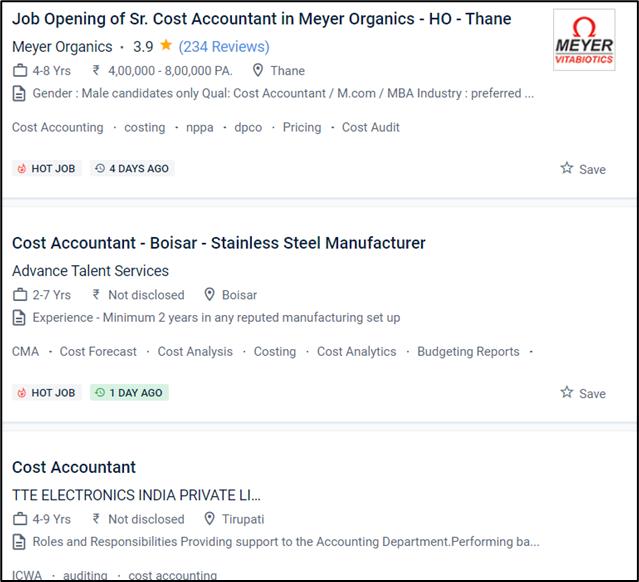
Task: Open the TTE Electronics Cost Accountant job title
Action: (74, 467)
